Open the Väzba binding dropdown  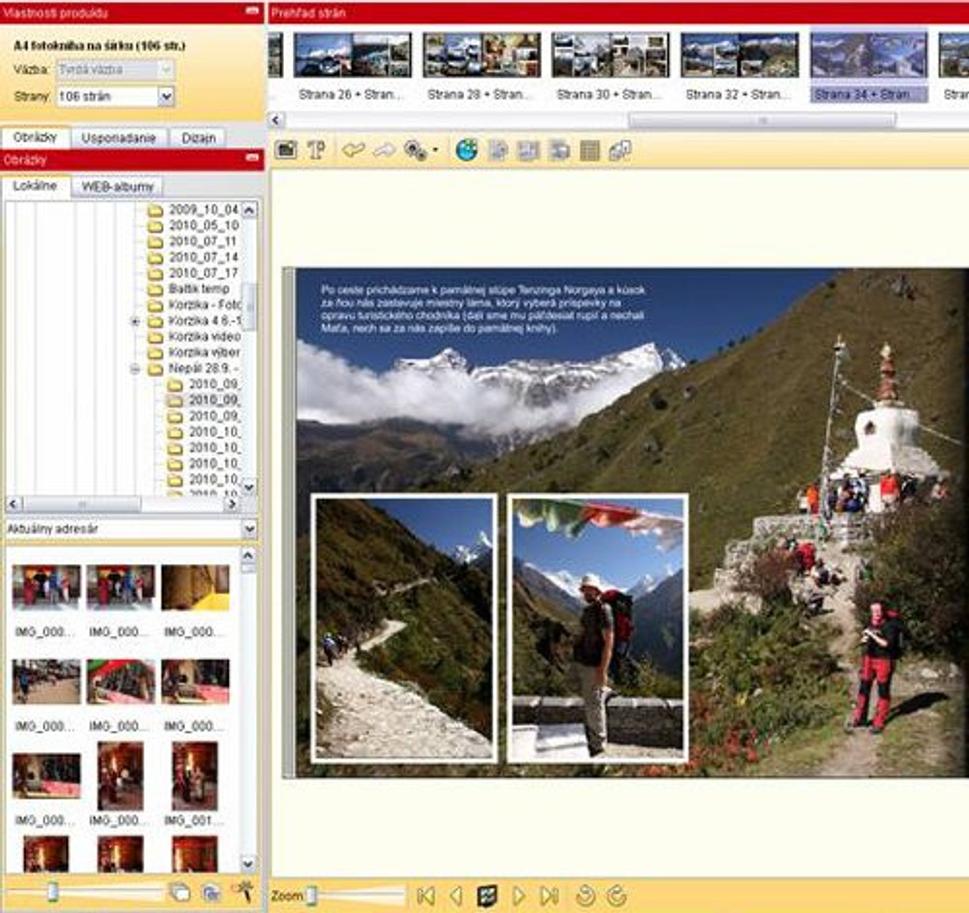(x=166, y=69)
